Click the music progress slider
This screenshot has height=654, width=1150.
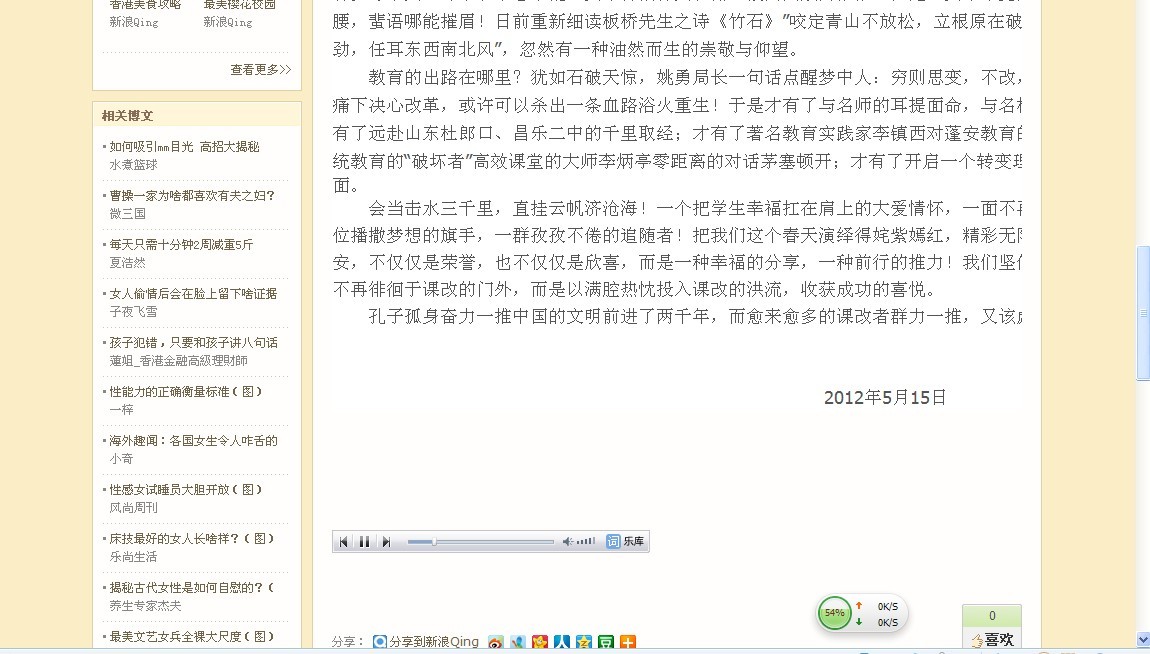point(480,542)
